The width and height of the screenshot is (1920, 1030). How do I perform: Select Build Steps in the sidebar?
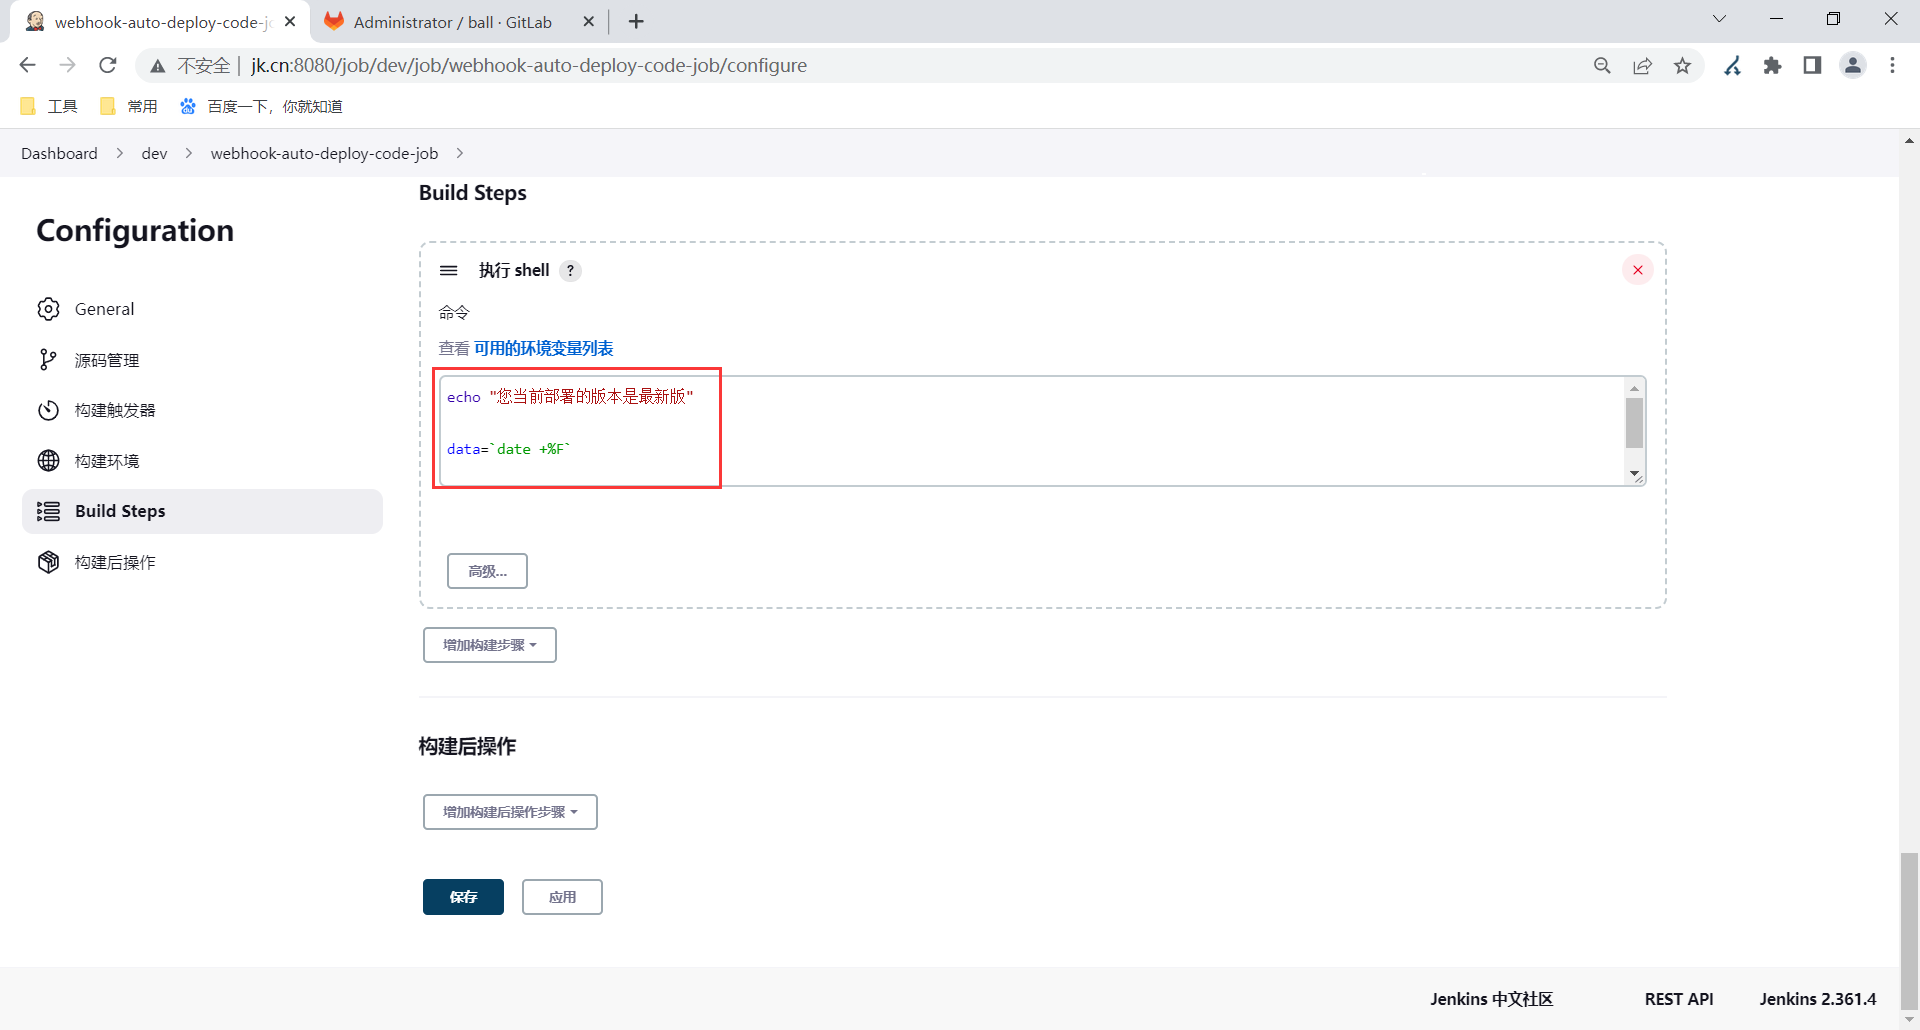click(x=202, y=511)
